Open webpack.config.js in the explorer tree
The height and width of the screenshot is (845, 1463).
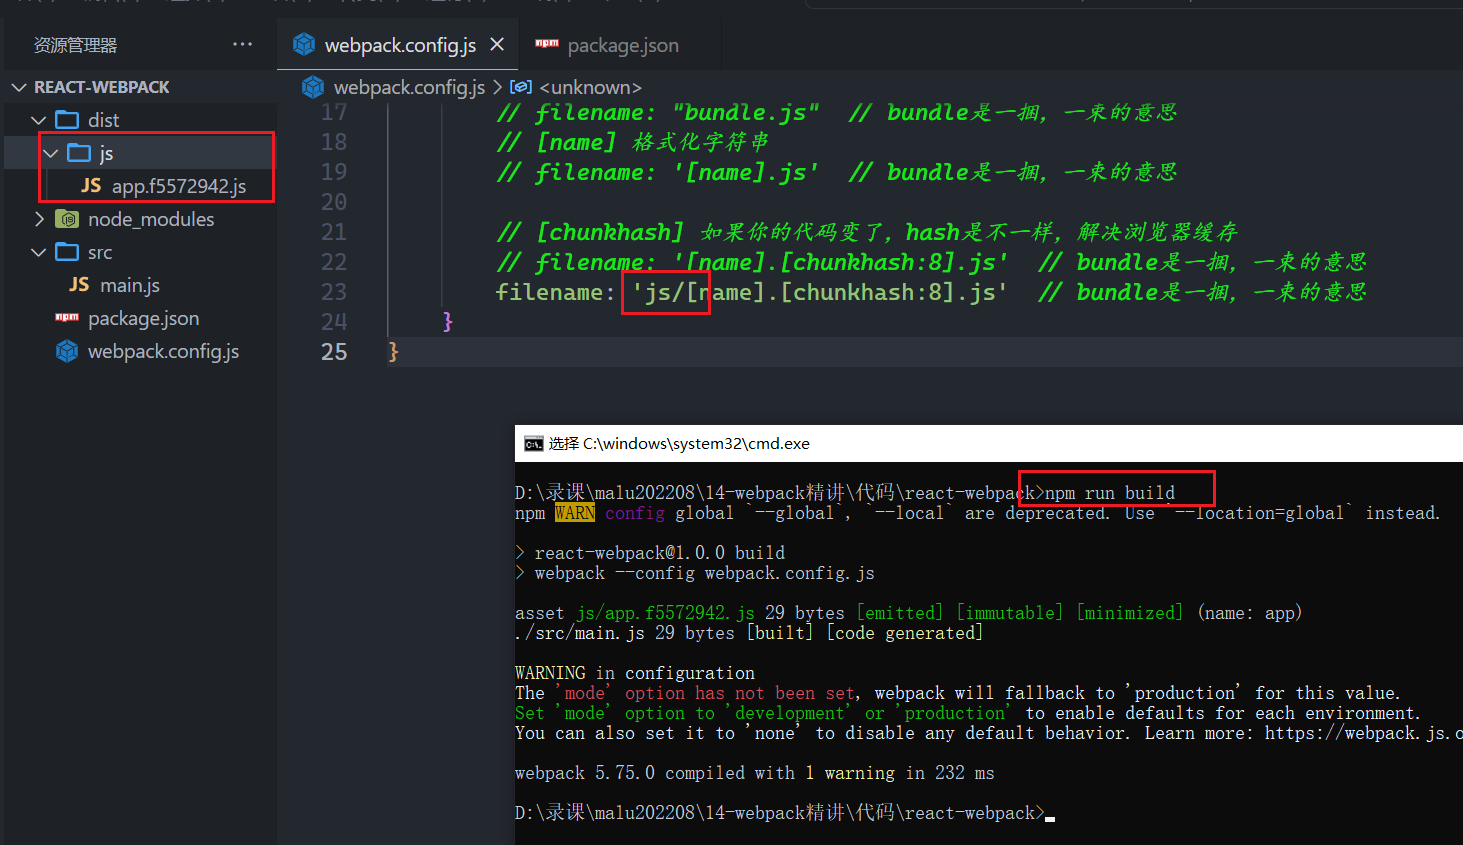click(x=163, y=351)
